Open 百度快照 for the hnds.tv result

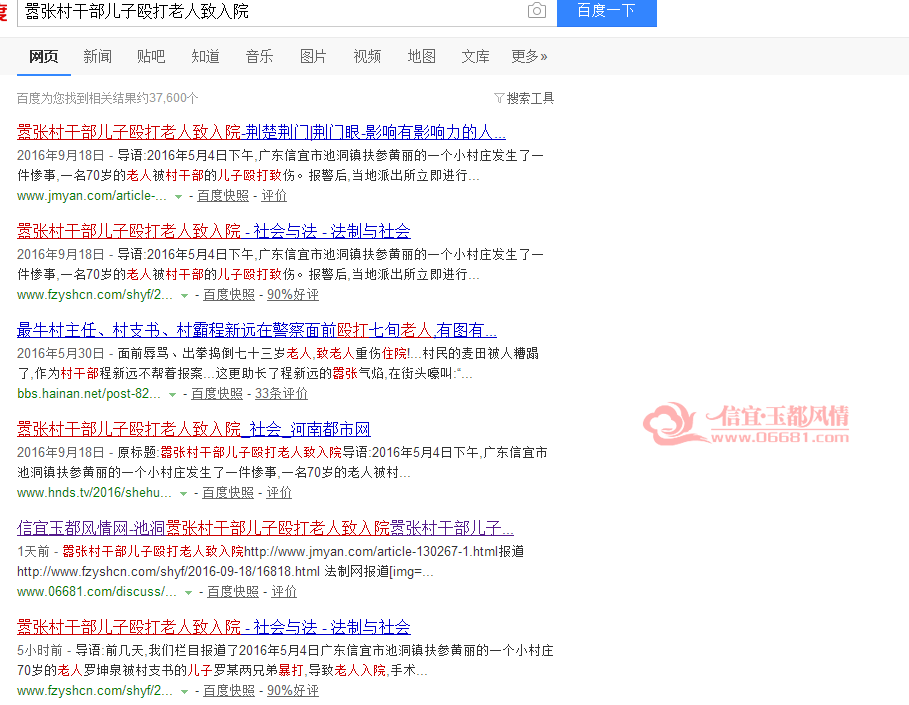tap(228, 493)
